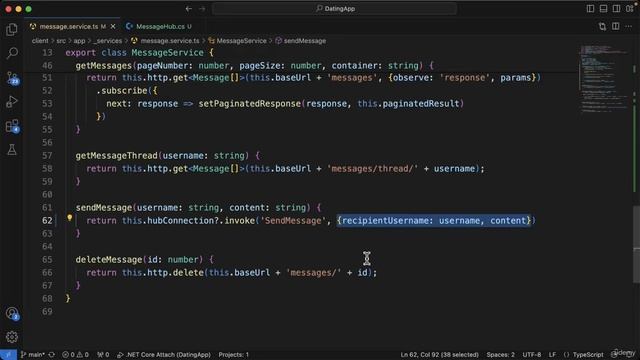The width and height of the screenshot is (640, 360).
Task: Open the Search view in activity bar
Action: click(12, 53)
